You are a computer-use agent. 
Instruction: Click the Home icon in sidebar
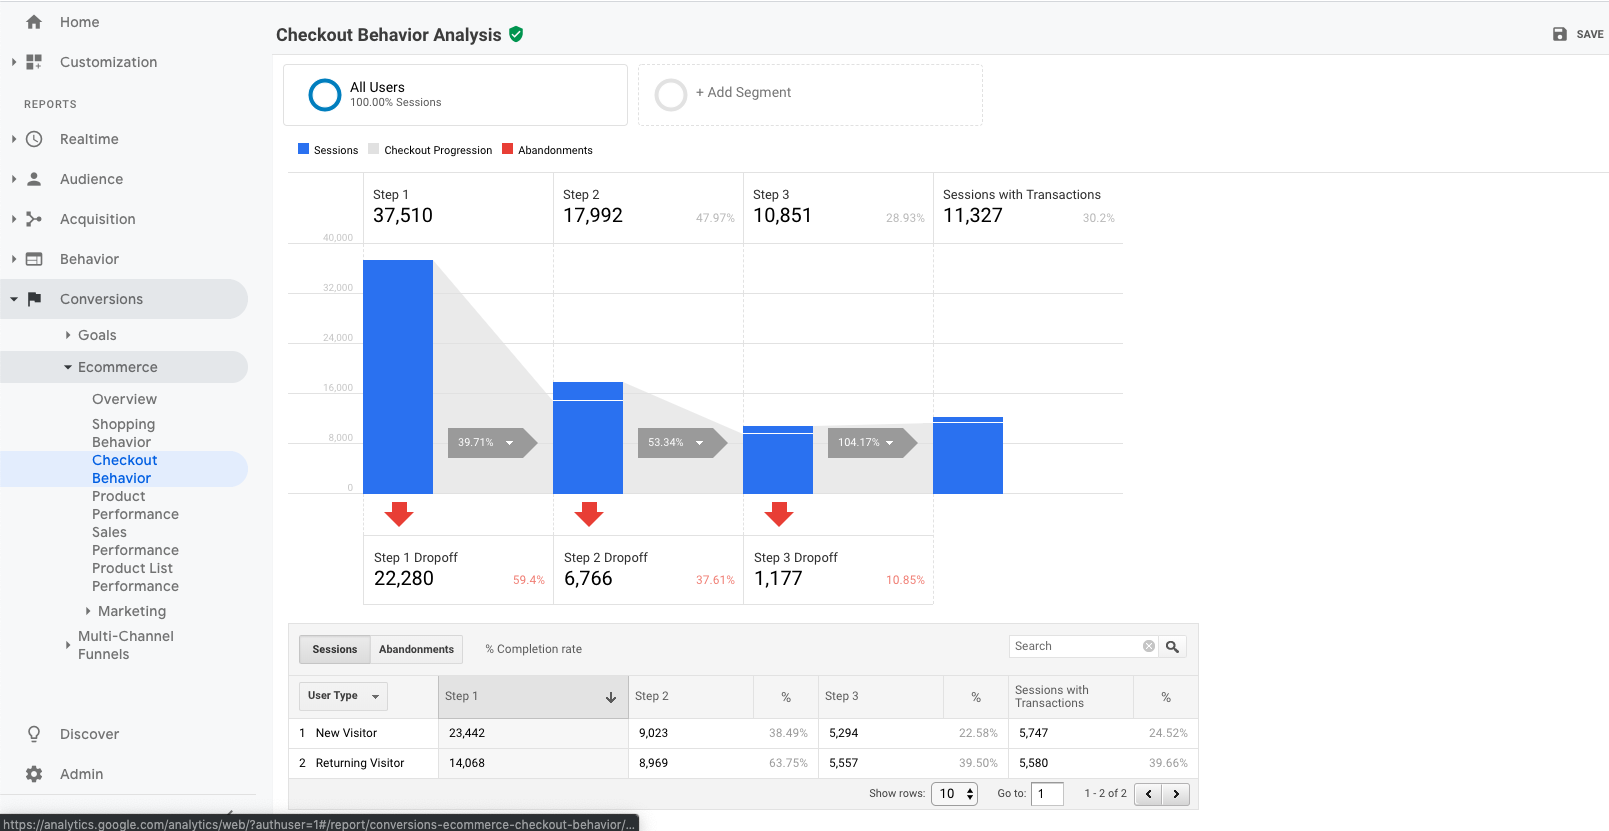(34, 22)
